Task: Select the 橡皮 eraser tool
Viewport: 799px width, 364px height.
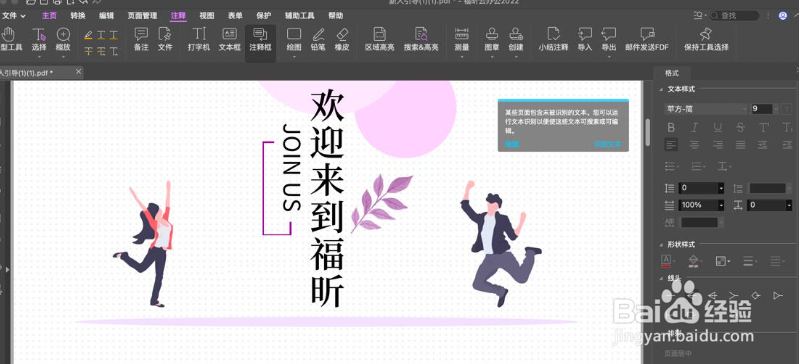Action: [342, 39]
